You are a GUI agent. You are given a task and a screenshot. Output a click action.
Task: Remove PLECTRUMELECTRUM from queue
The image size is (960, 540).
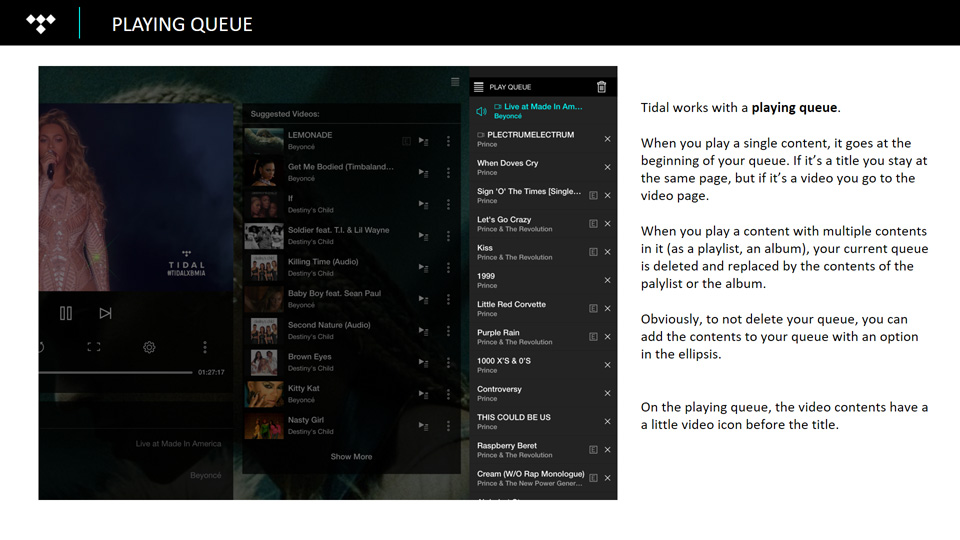pyautogui.click(x=607, y=139)
